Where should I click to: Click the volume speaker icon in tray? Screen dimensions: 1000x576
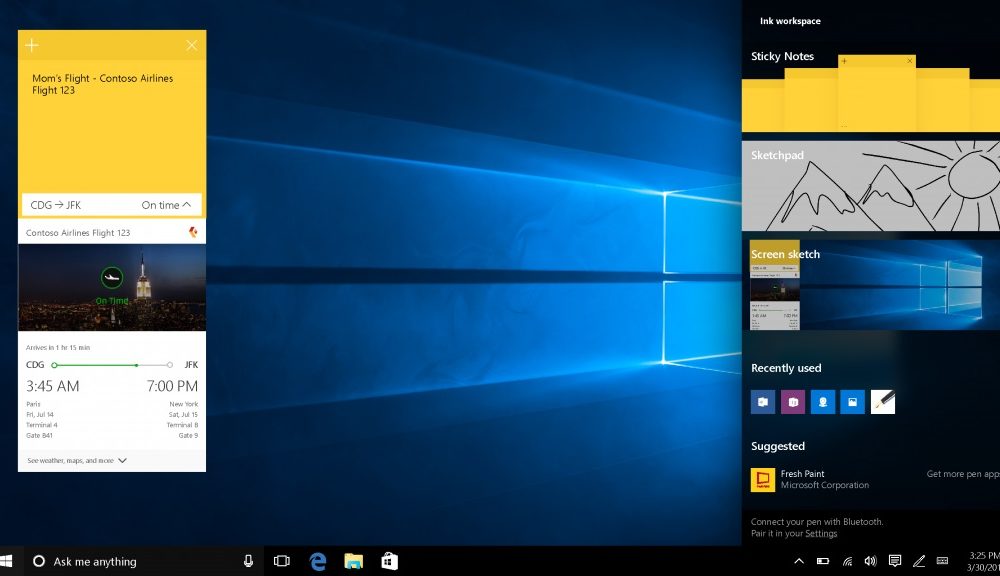pyautogui.click(x=870, y=561)
